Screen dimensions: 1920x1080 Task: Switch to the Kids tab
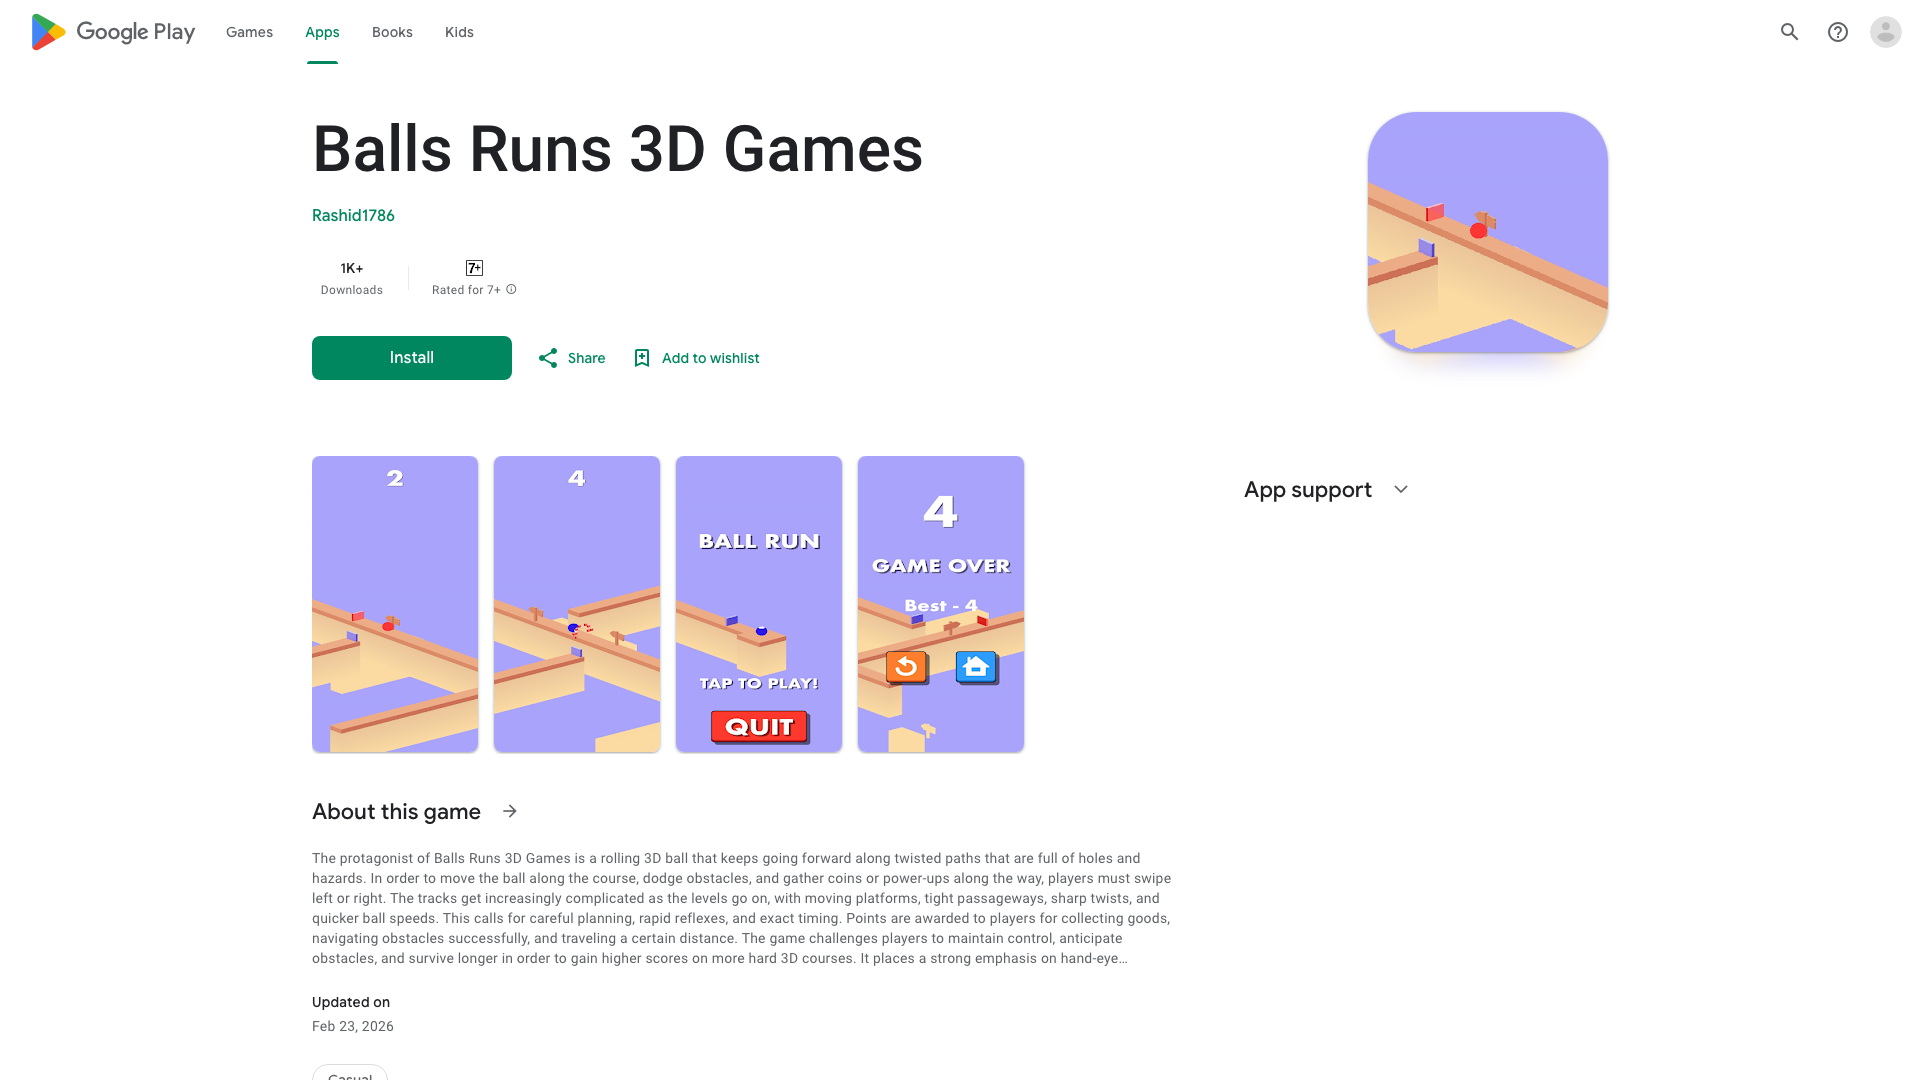click(x=459, y=32)
